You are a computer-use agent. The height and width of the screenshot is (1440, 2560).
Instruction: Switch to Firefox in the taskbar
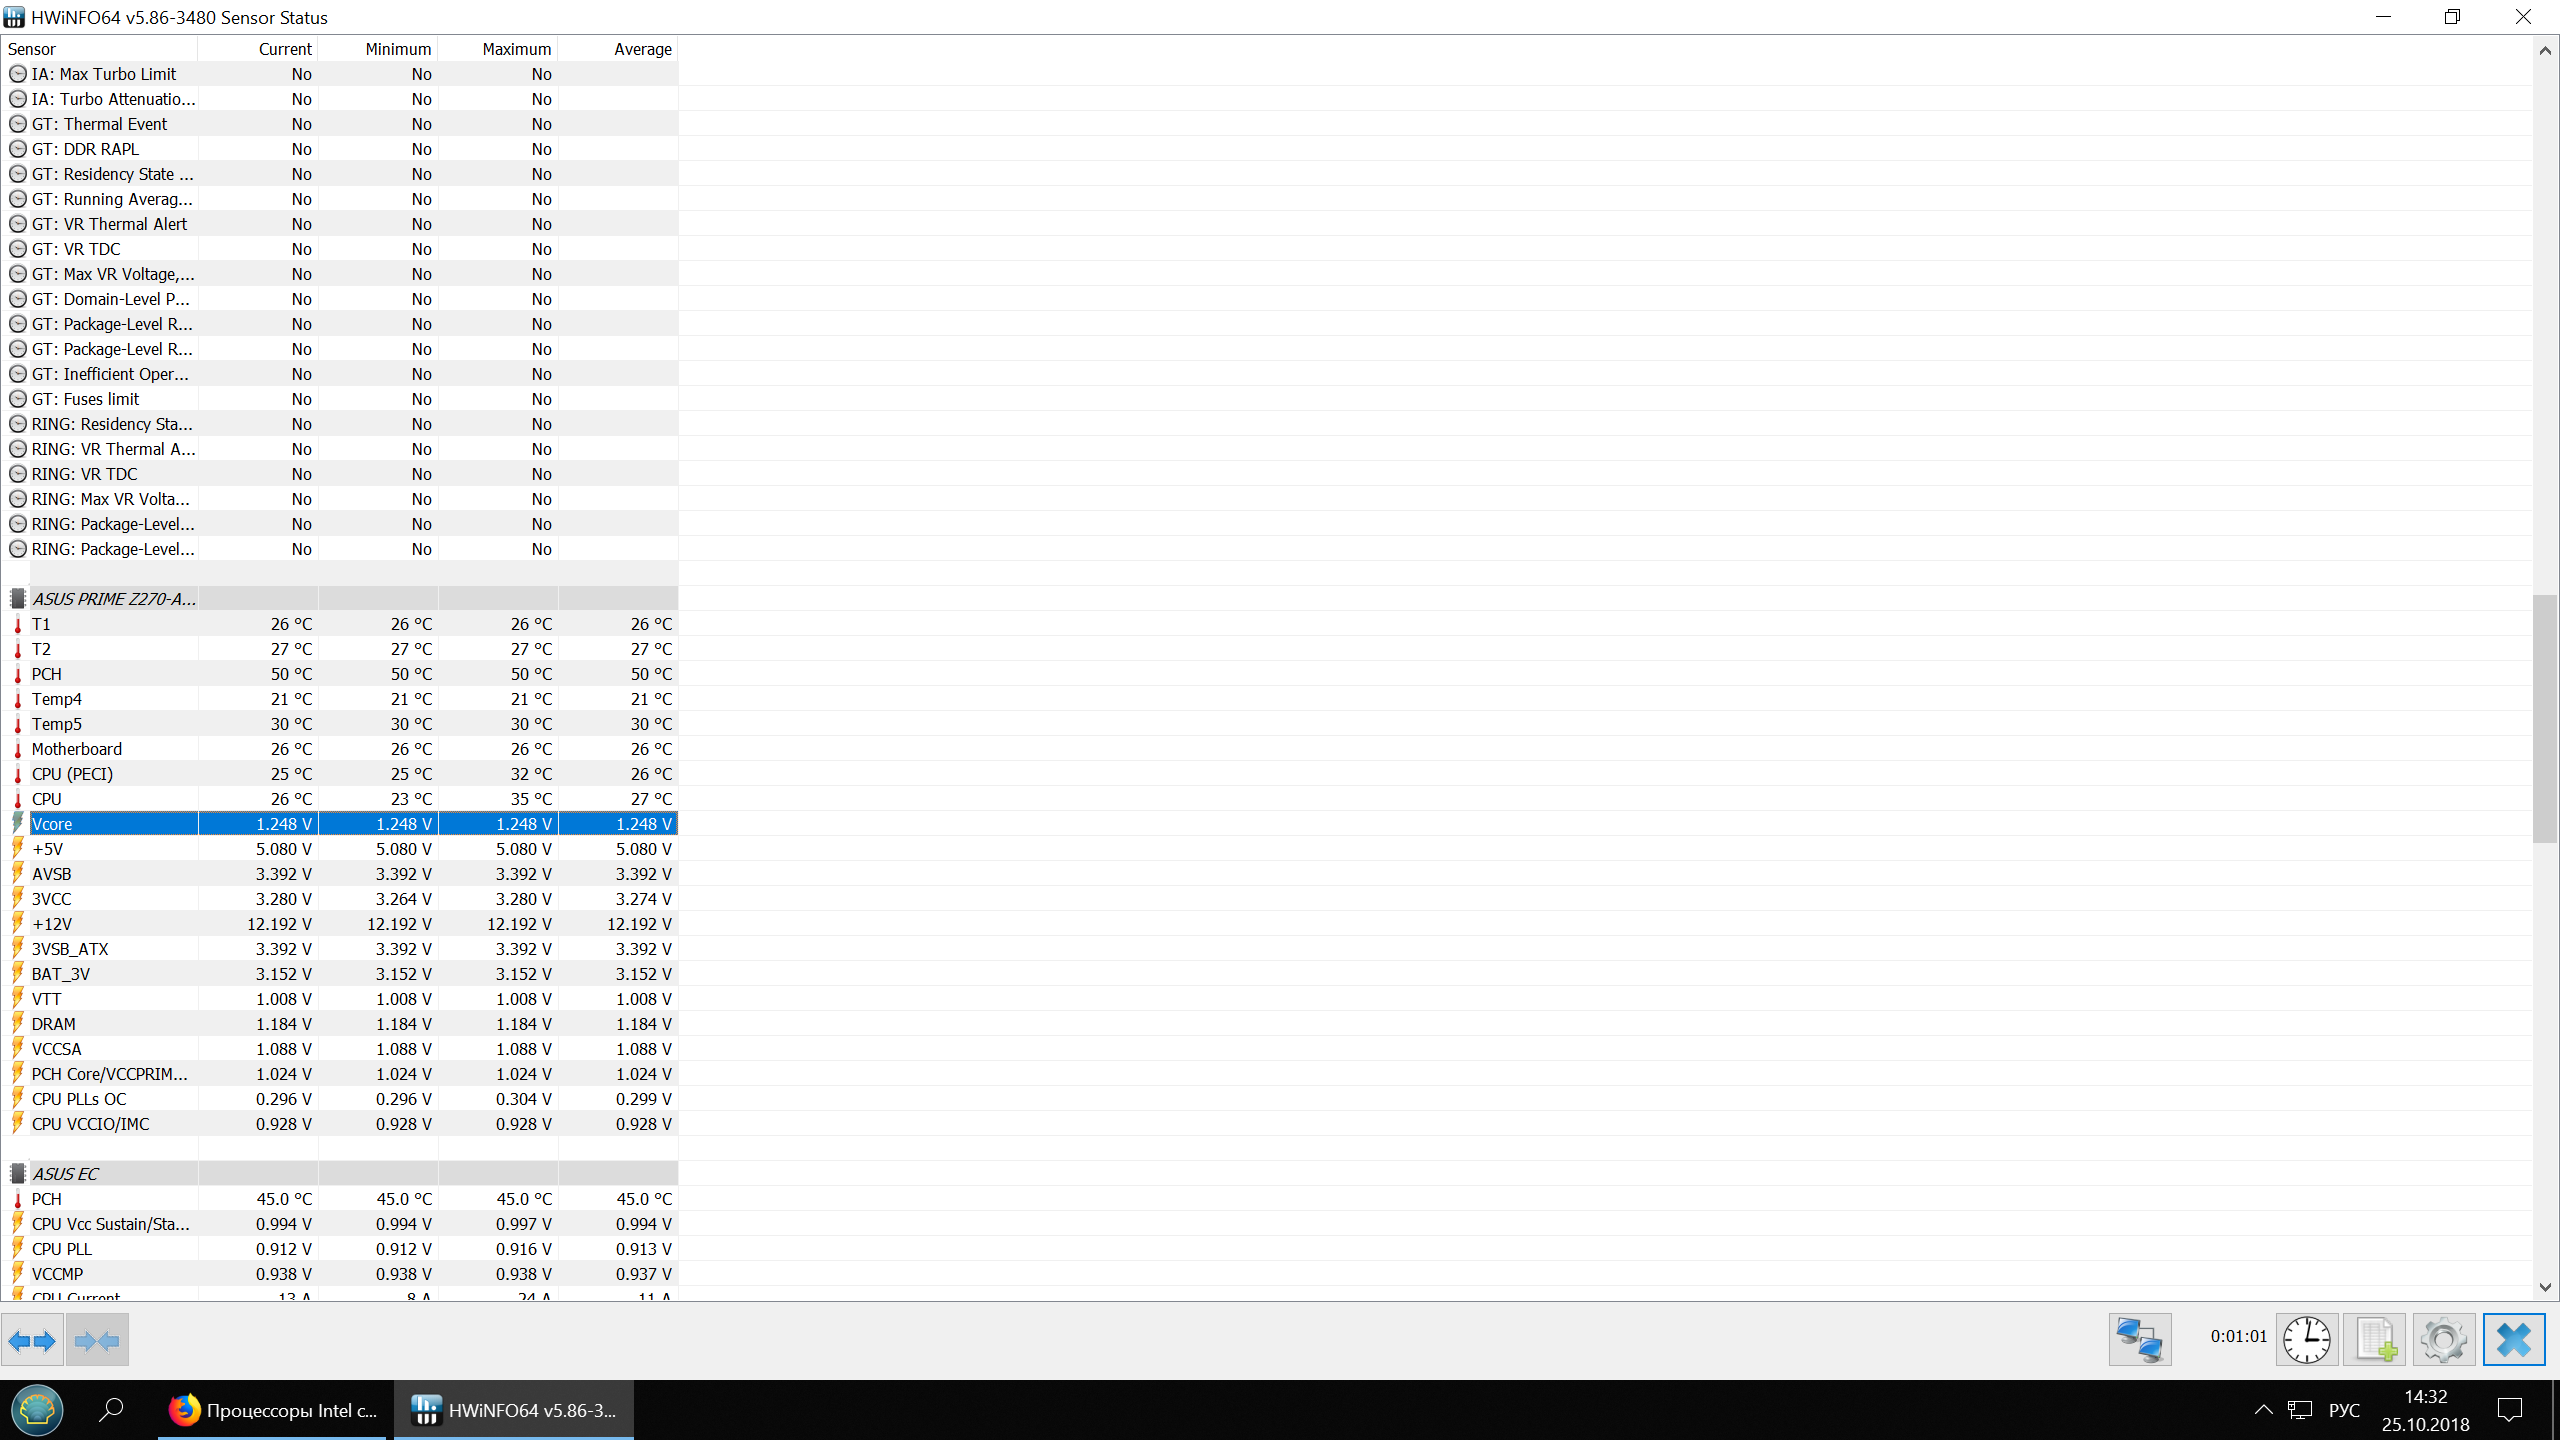tap(272, 1410)
